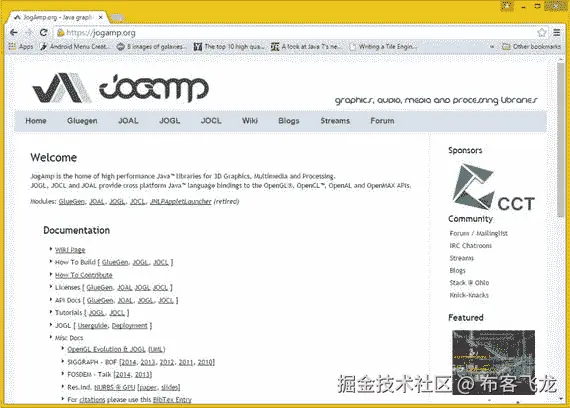Viewport: 570px width, 408px height.
Task: Open the Writing a Tile Engin... bookmark
Action: [383, 47]
